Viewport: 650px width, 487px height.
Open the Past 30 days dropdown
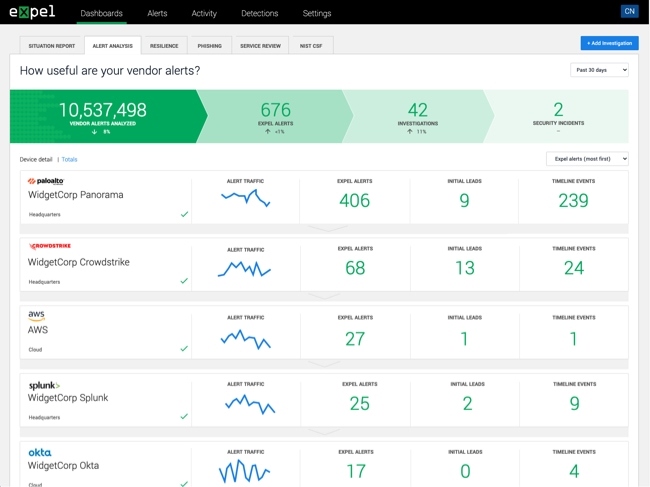[x=599, y=70]
